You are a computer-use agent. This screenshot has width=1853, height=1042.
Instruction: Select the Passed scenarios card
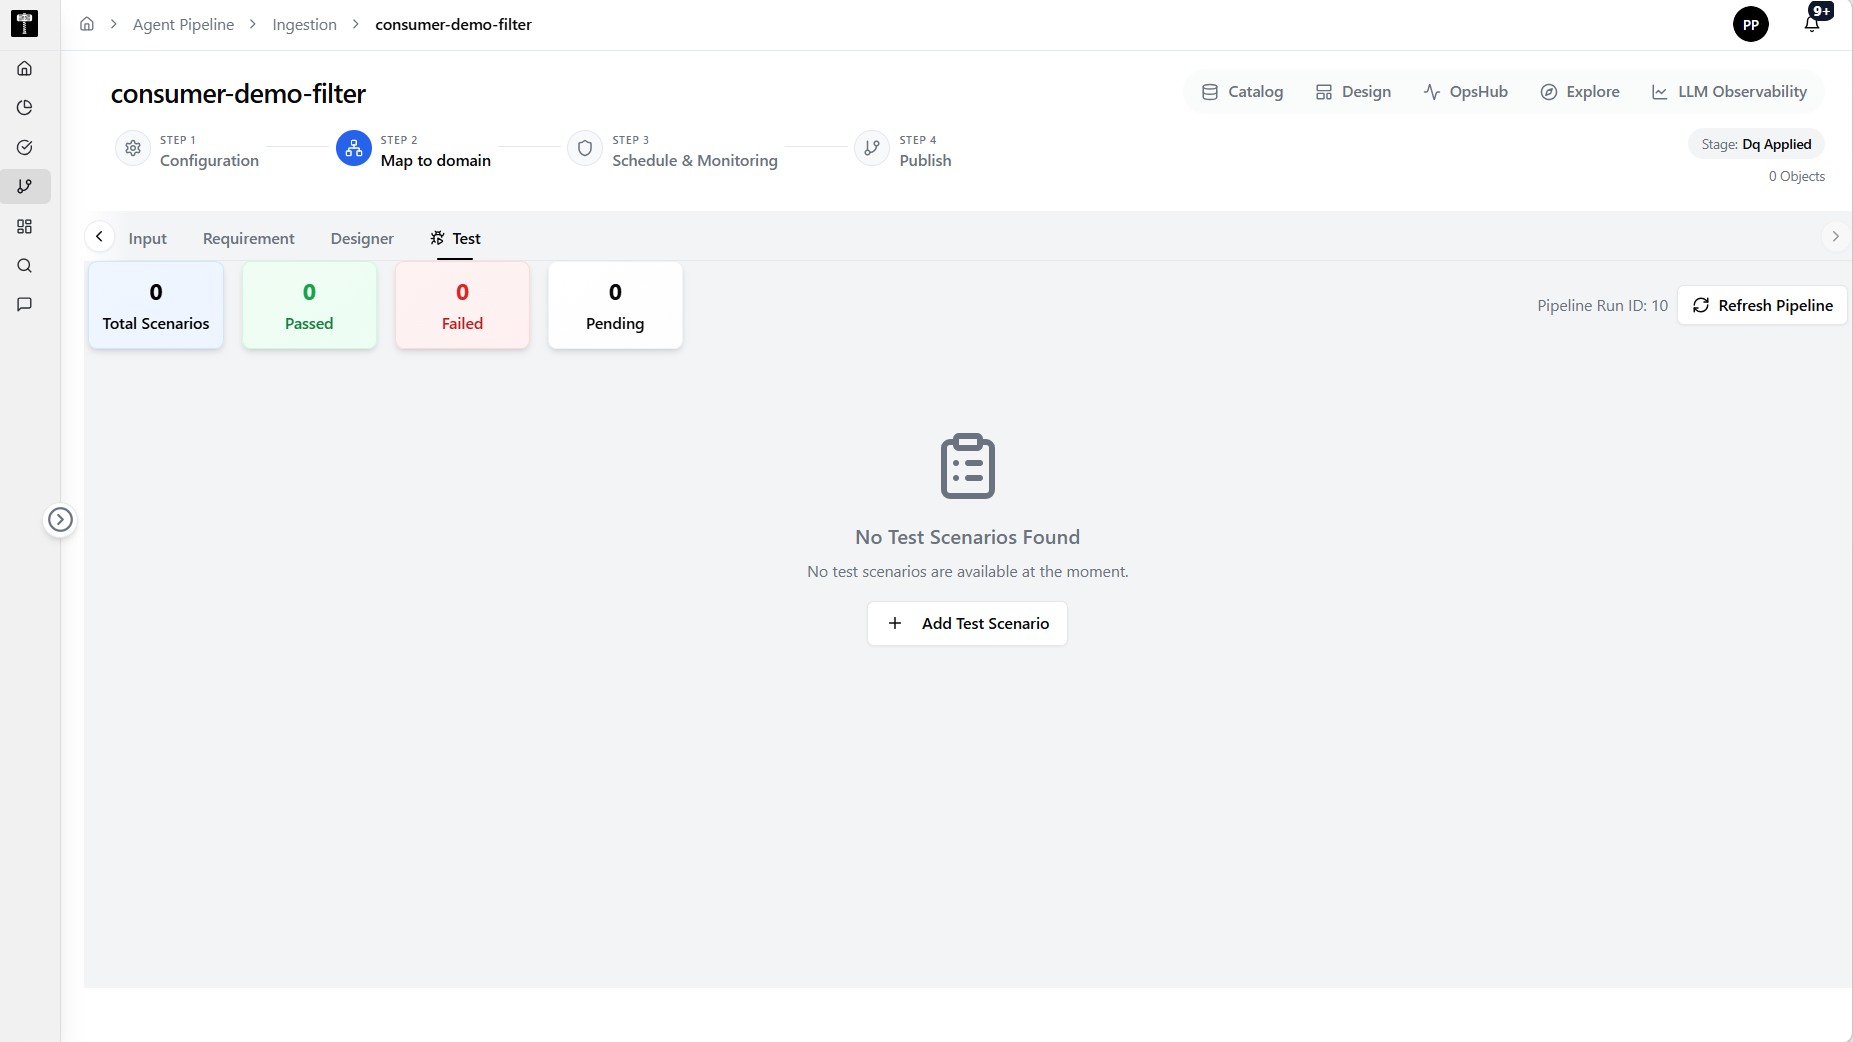(309, 305)
